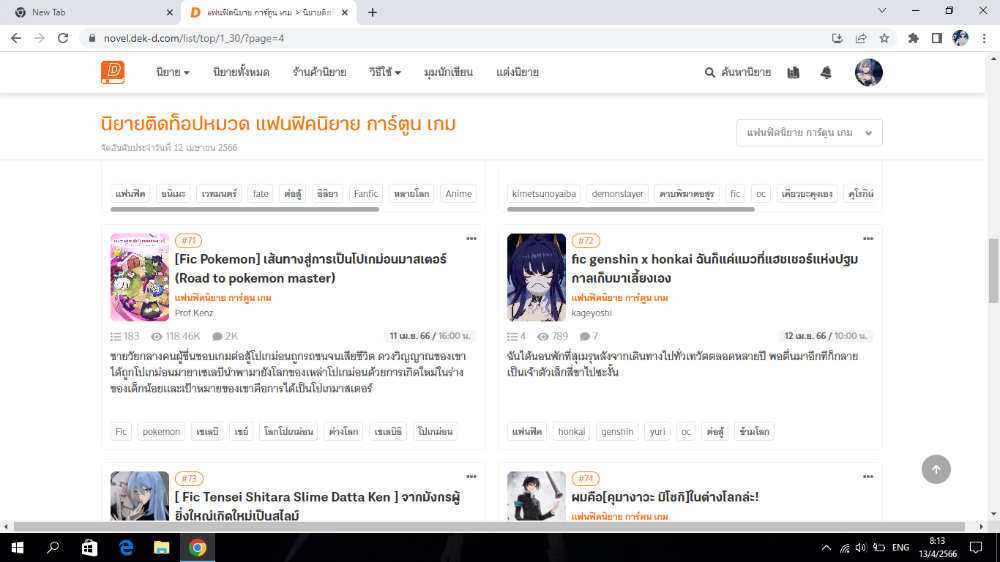This screenshot has height=562, width=1000.
Task: Open volume control in system tray
Action: pyautogui.click(x=861, y=547)
